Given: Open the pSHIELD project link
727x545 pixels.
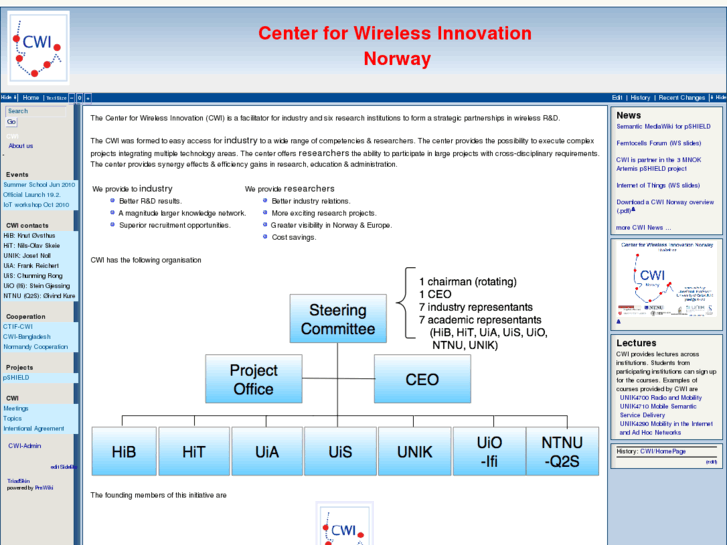Looking at the screenshot, I should pos(16,378).
